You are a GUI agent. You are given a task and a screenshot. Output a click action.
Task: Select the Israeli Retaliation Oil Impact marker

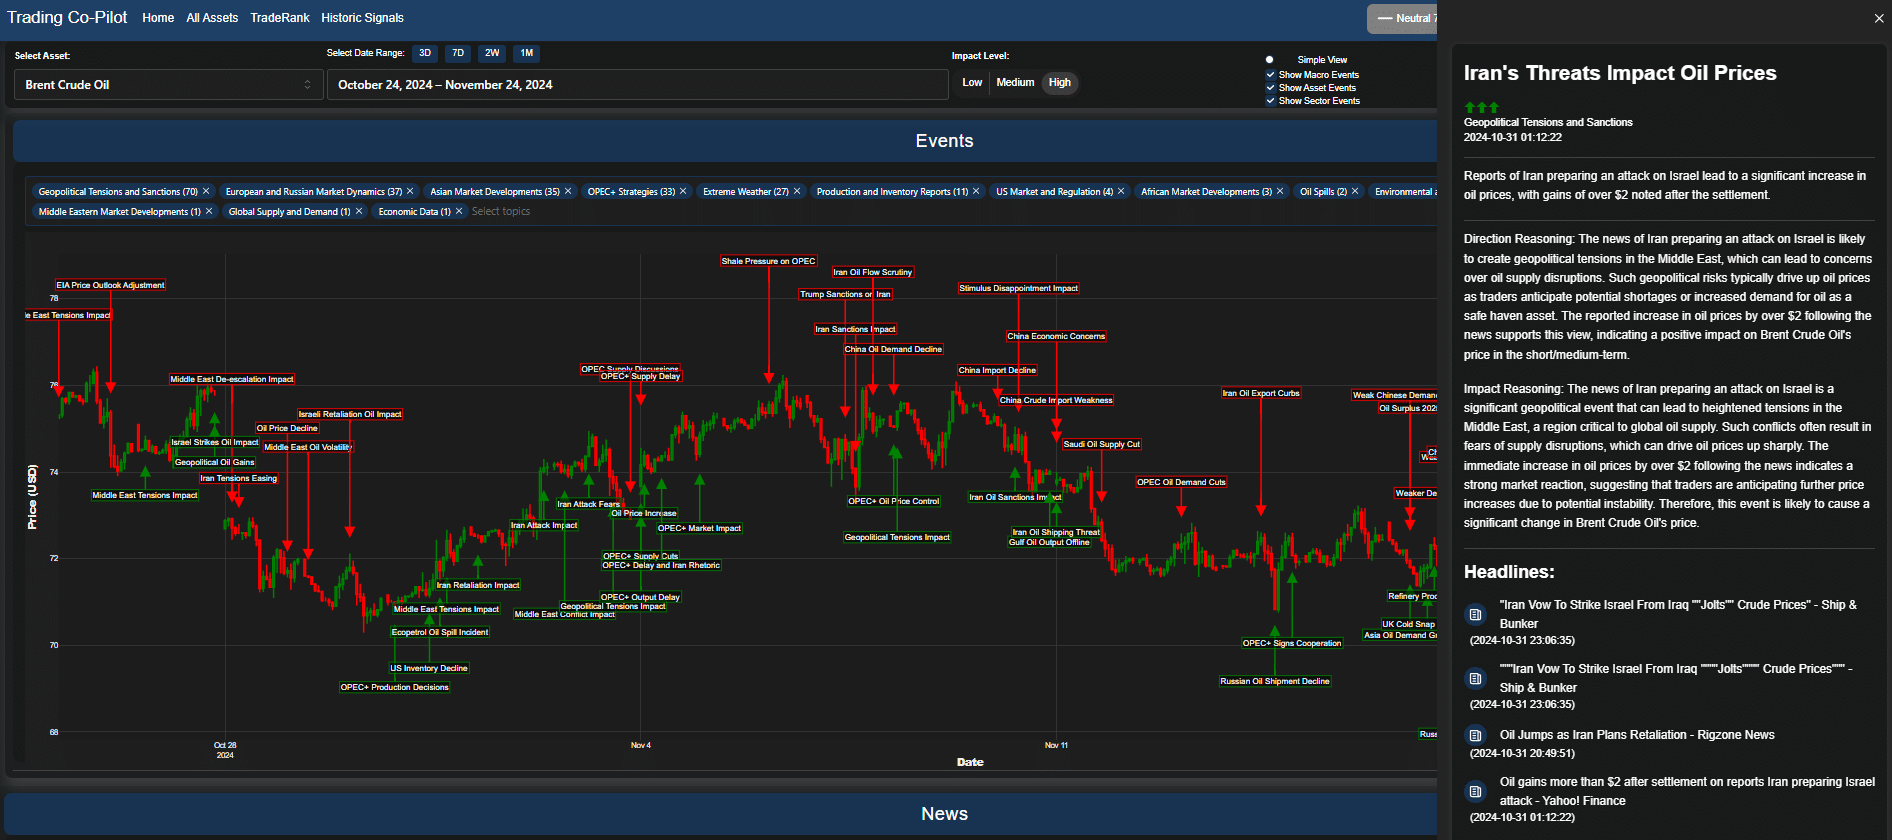(350, 414)
